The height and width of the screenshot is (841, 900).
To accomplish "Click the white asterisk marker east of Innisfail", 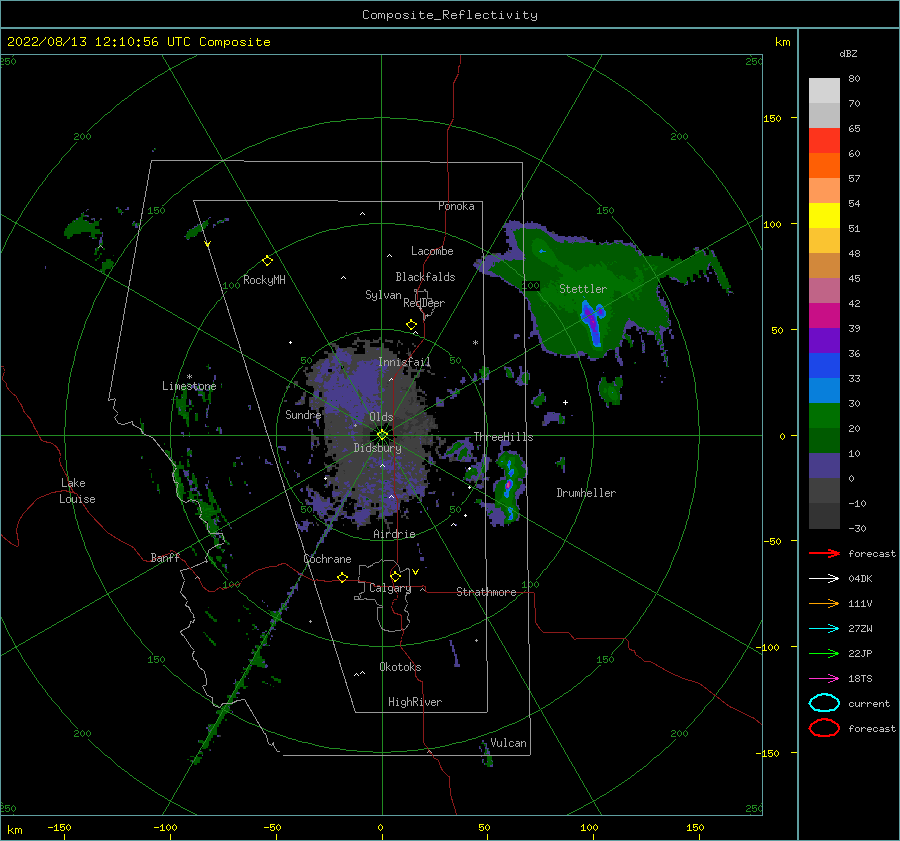I will (475, 343).
